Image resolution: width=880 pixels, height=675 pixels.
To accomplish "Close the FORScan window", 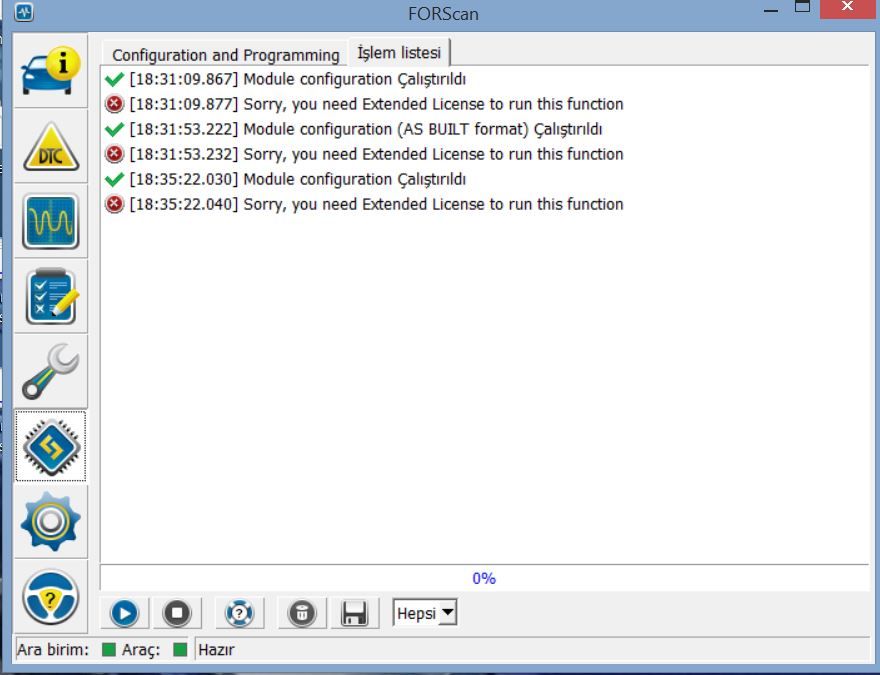I will [847, 8].
